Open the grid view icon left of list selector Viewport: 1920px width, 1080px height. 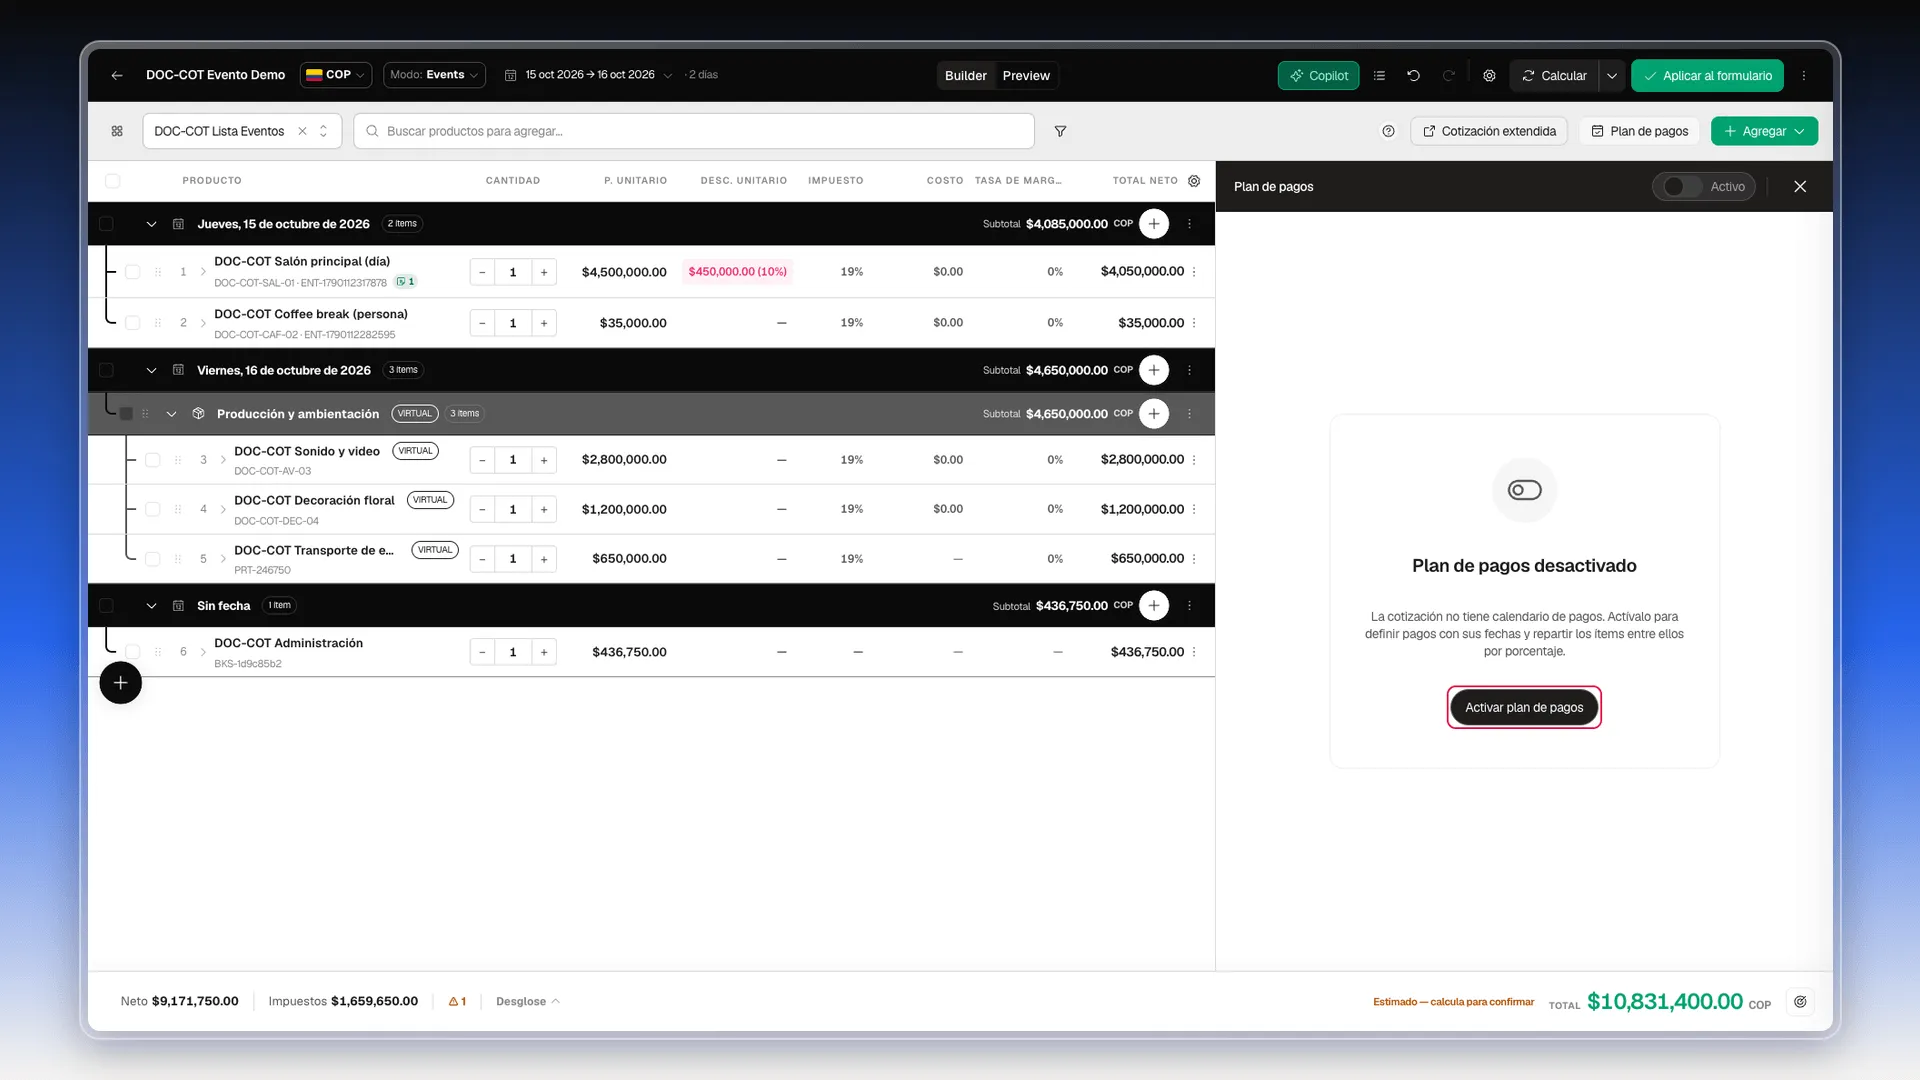coord(117,131)
